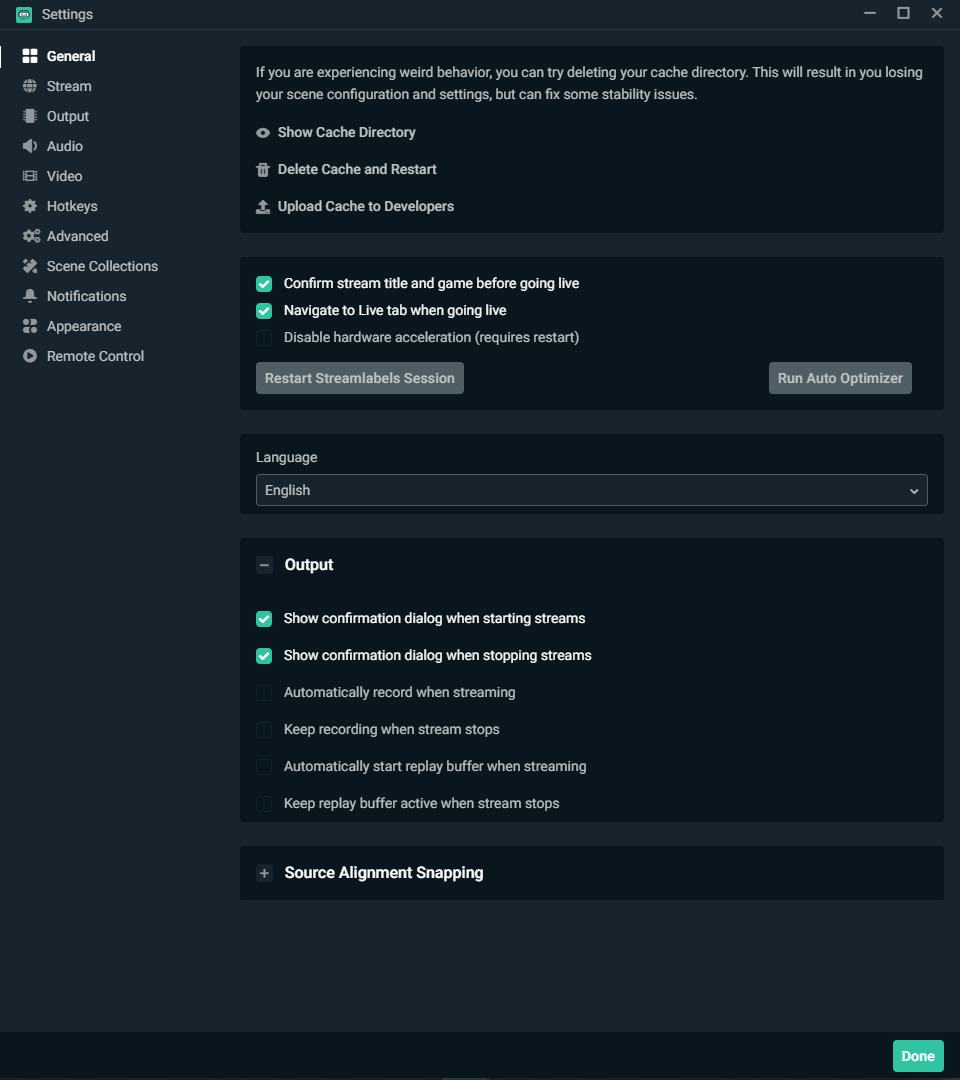The image size is (960, 1080).
Task: Click Upload Cache to Developers link
Action: click(365, 206)
